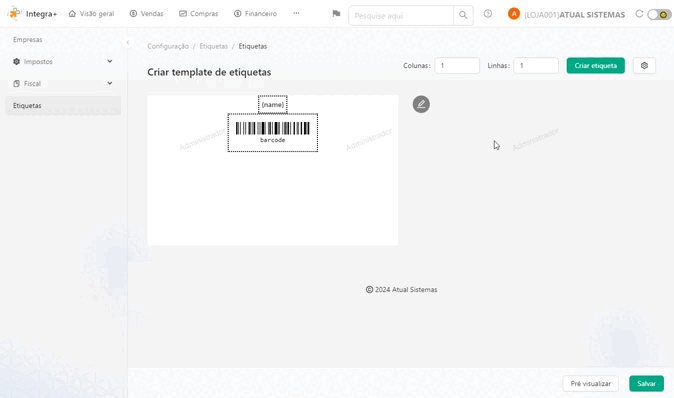Click the refresh icon in top bar
Image resolution: width=674 pixels, height=398 pixels.
tap(639, 14)
